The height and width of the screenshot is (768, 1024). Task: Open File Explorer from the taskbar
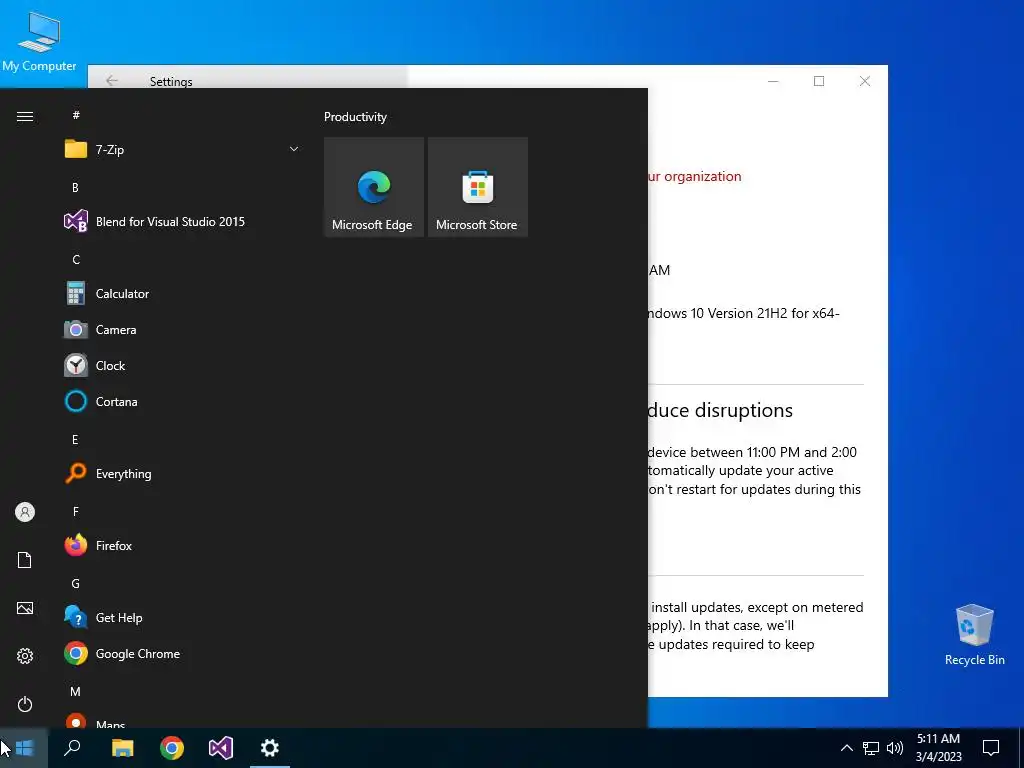[122, 748]
